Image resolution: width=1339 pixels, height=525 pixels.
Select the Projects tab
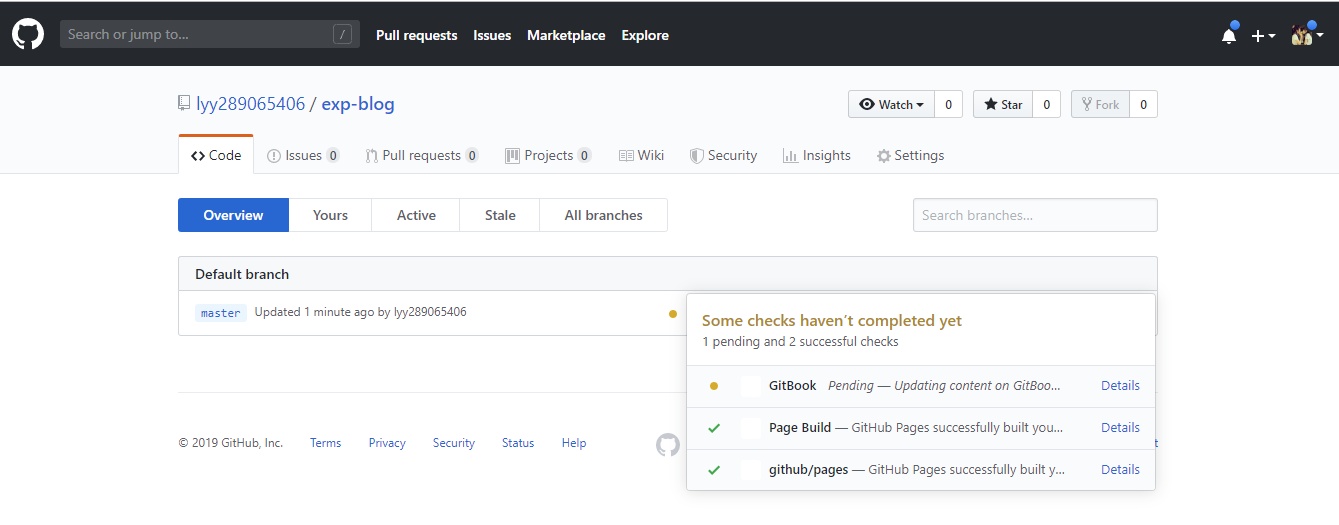coord(548,155)
